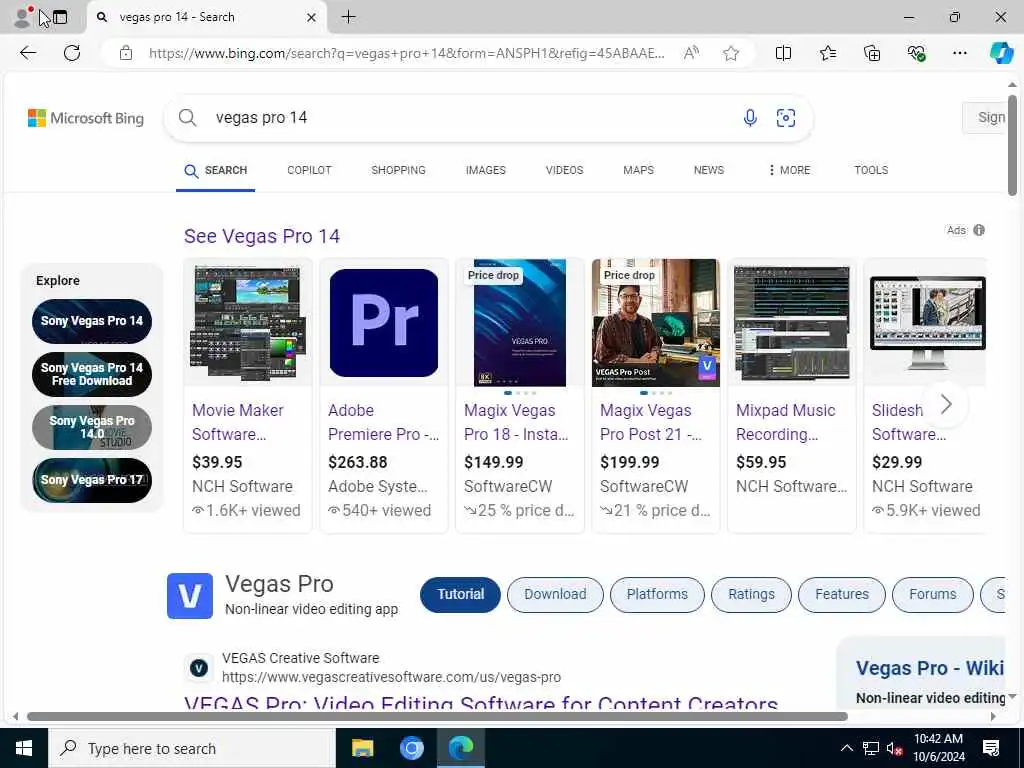Open split screen view

(x=783, y=53)
